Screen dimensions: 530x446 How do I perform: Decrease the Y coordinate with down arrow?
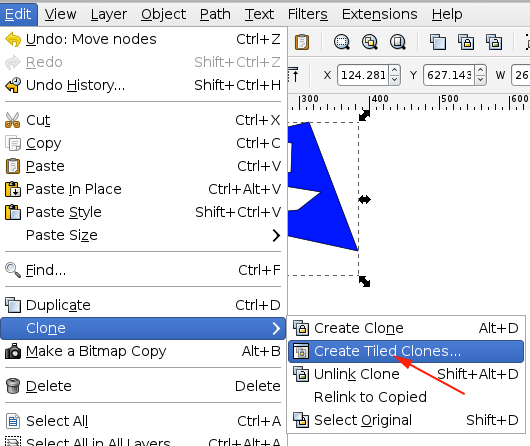(x=480, y=79)
